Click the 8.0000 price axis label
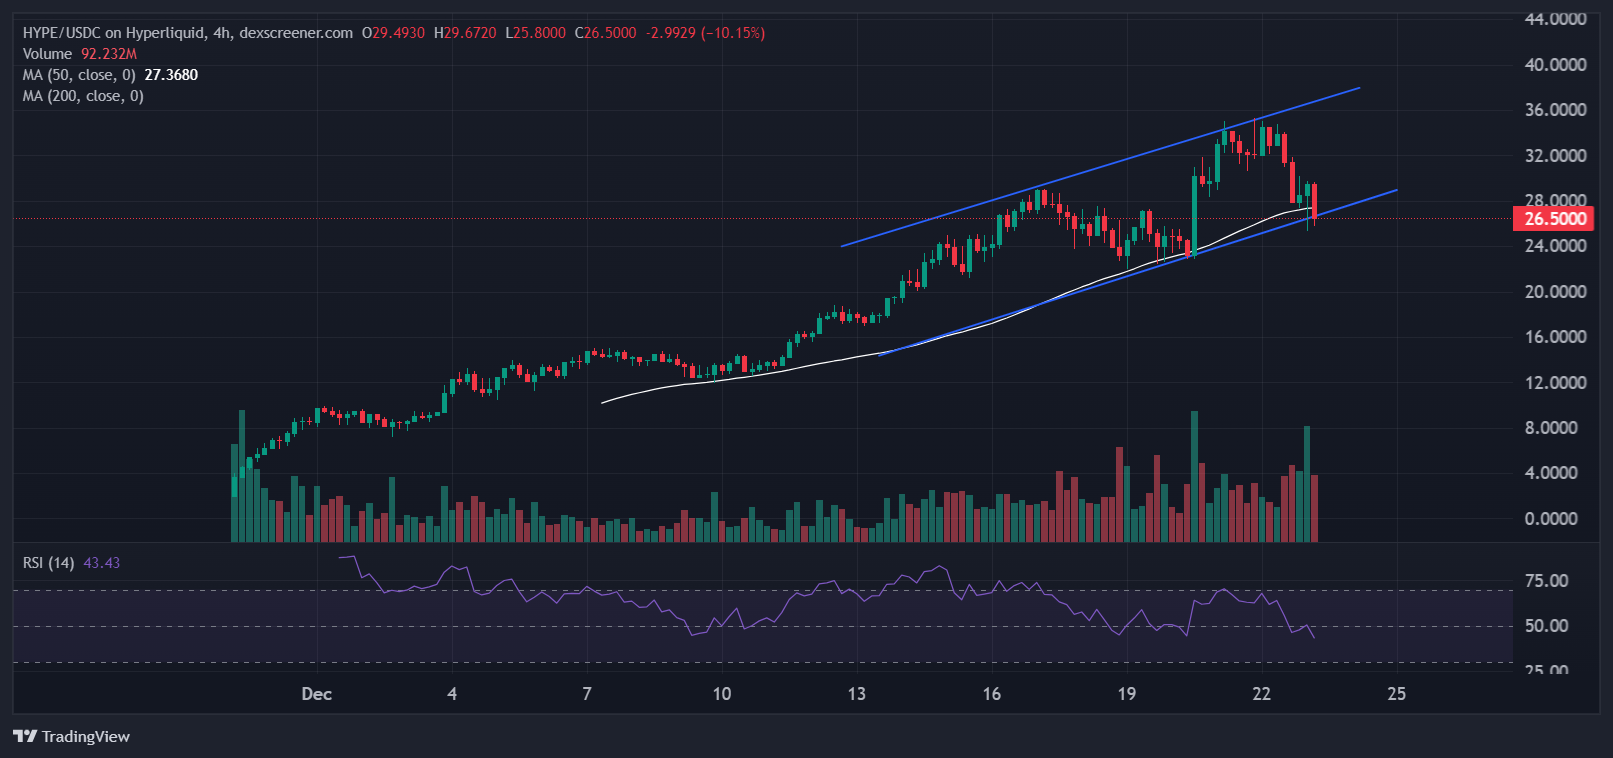The image size is (1613, 758). pos(1551,428)
